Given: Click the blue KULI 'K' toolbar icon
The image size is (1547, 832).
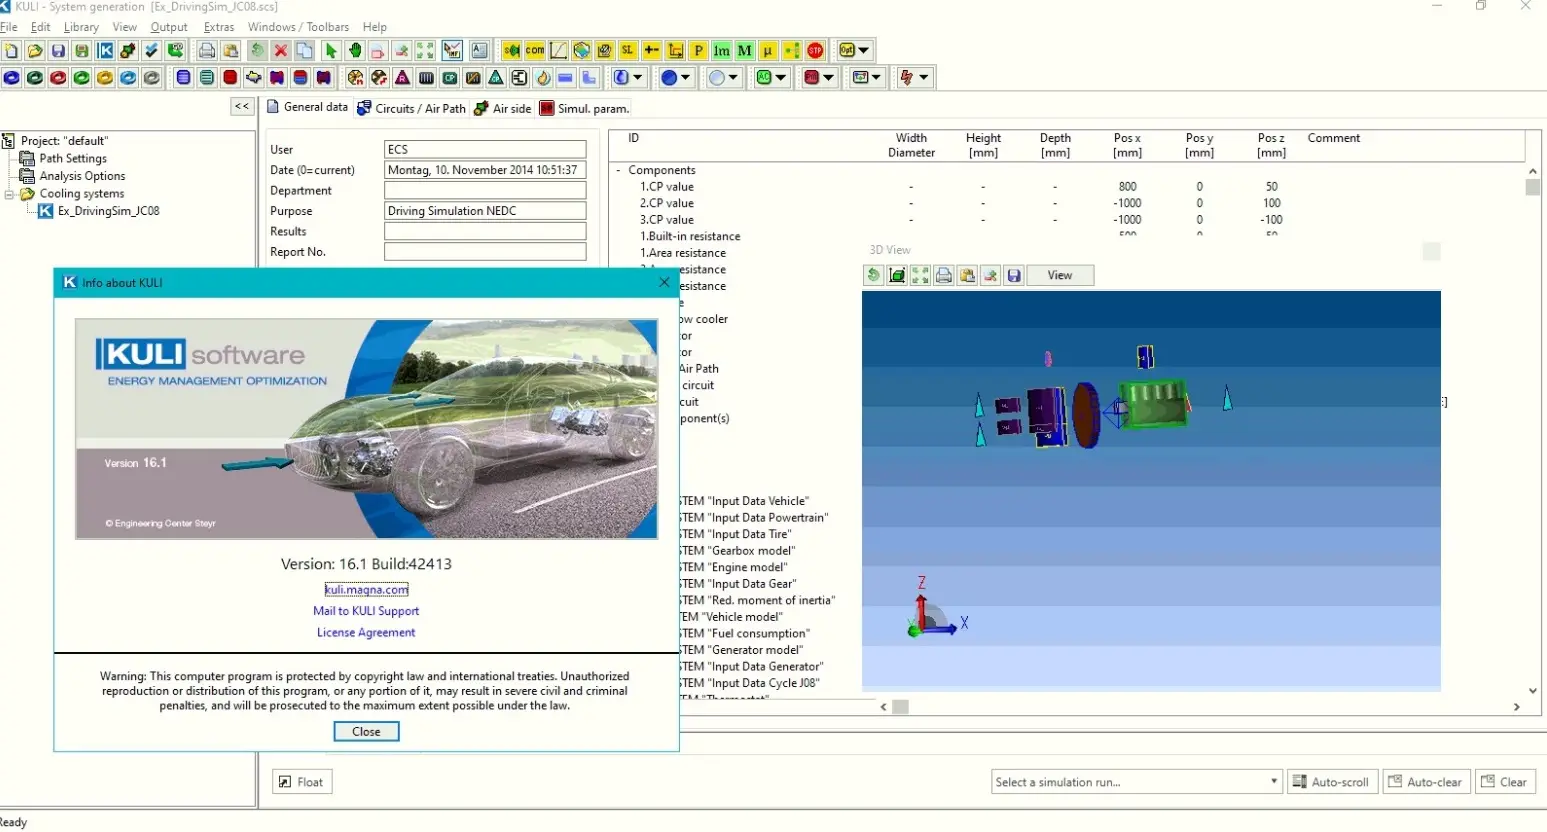Looking at the screenshot, I should (x=105, y=50).
